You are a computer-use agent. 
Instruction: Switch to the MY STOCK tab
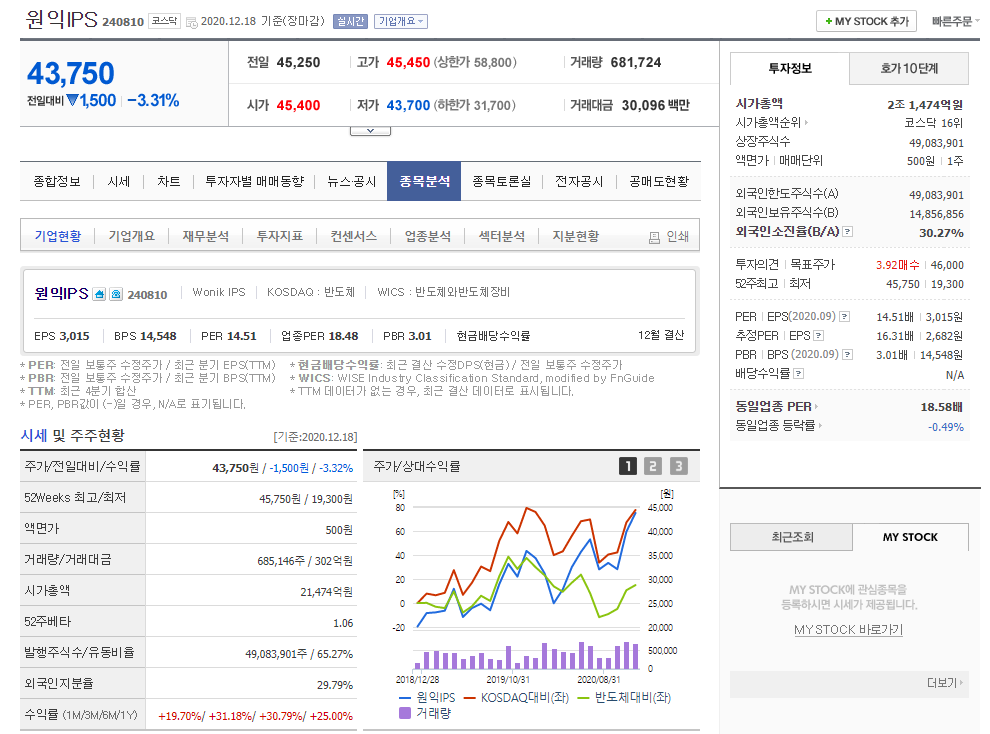pyautogui.click(x=910, y=537)
